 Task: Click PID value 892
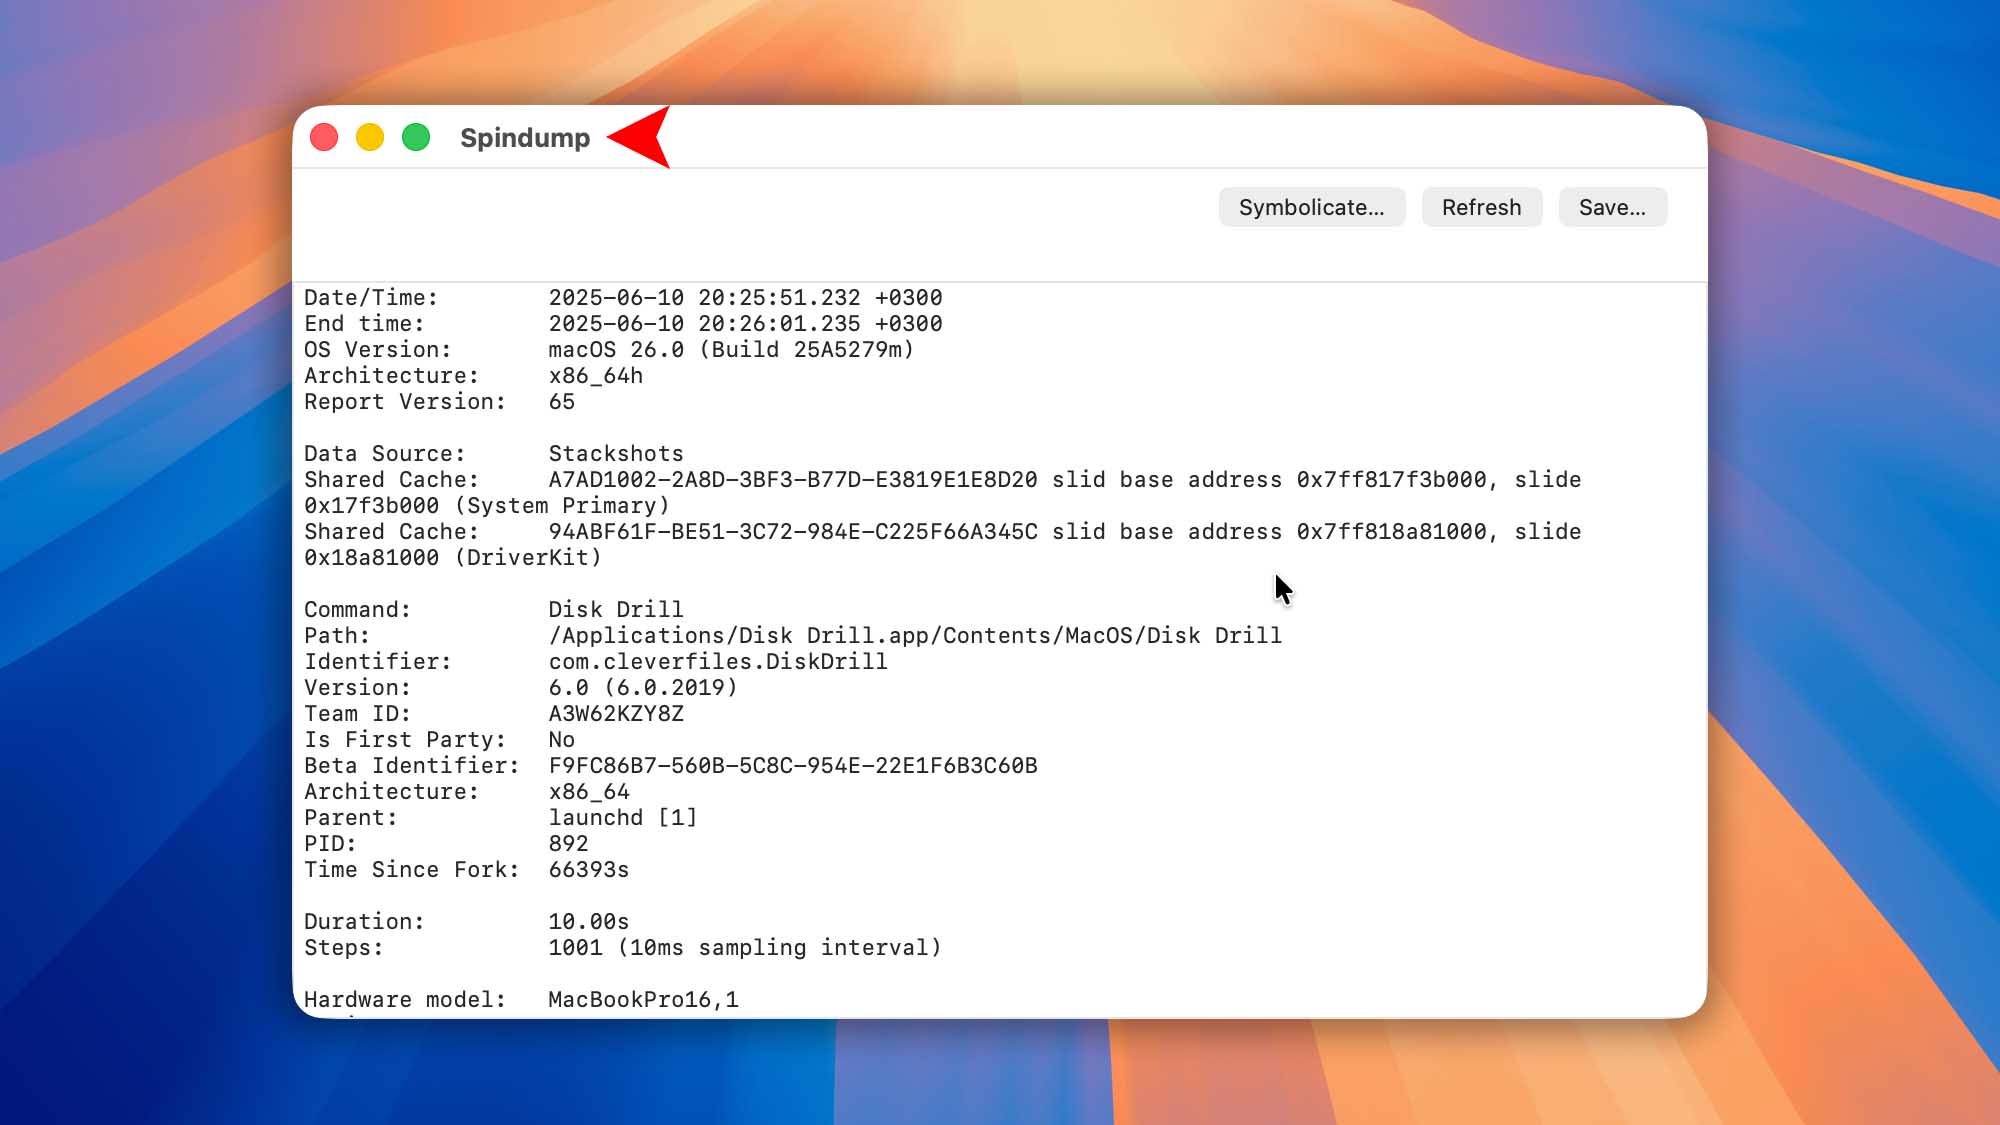(569, 844)
